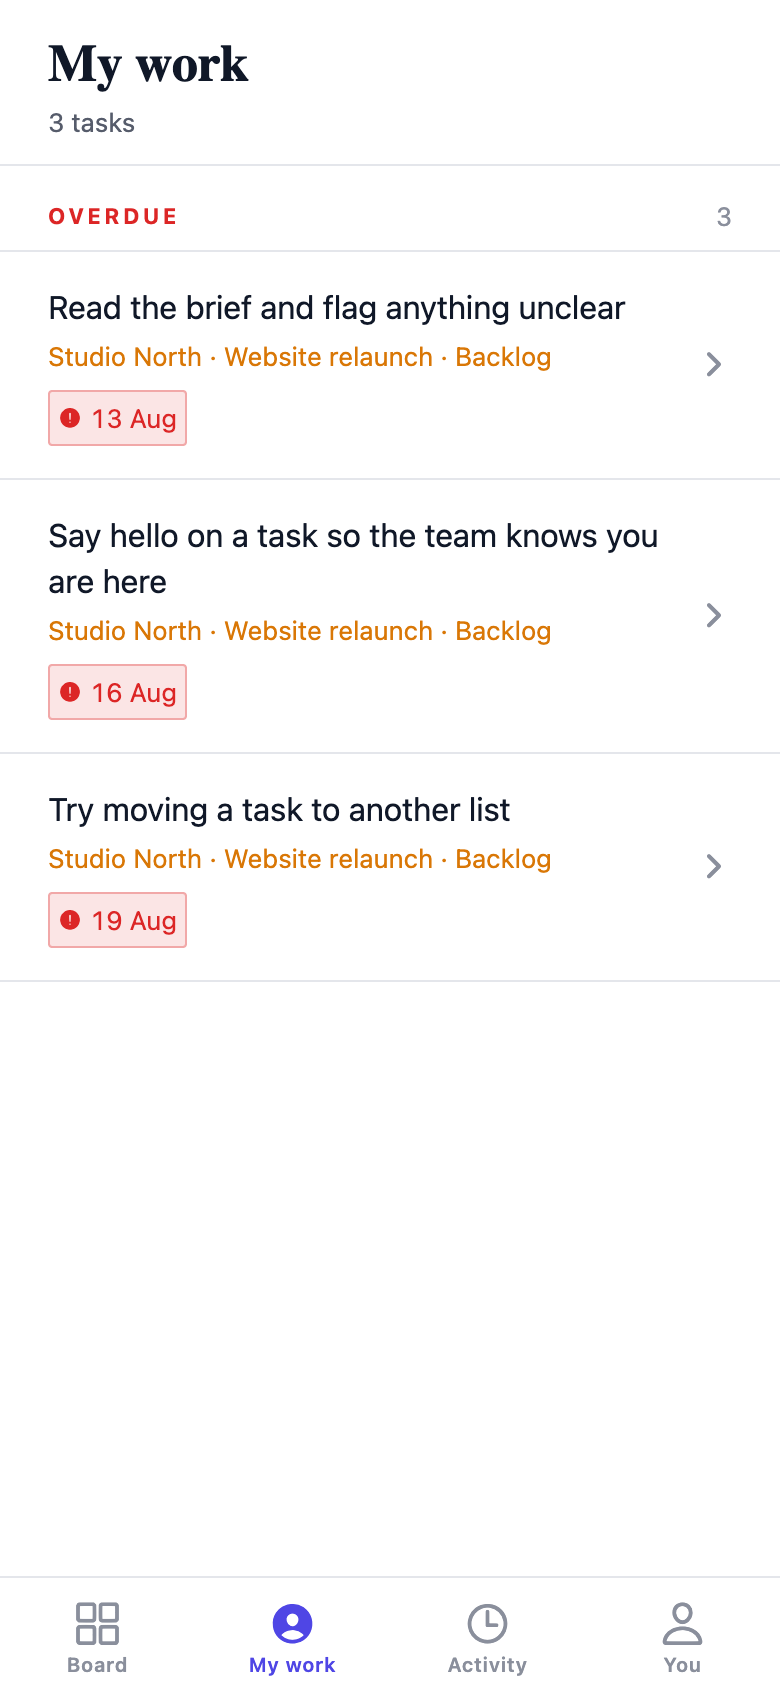Click the 13 Aug due date badge
This screenshot has width=780, height=1688.
[118, 418]
